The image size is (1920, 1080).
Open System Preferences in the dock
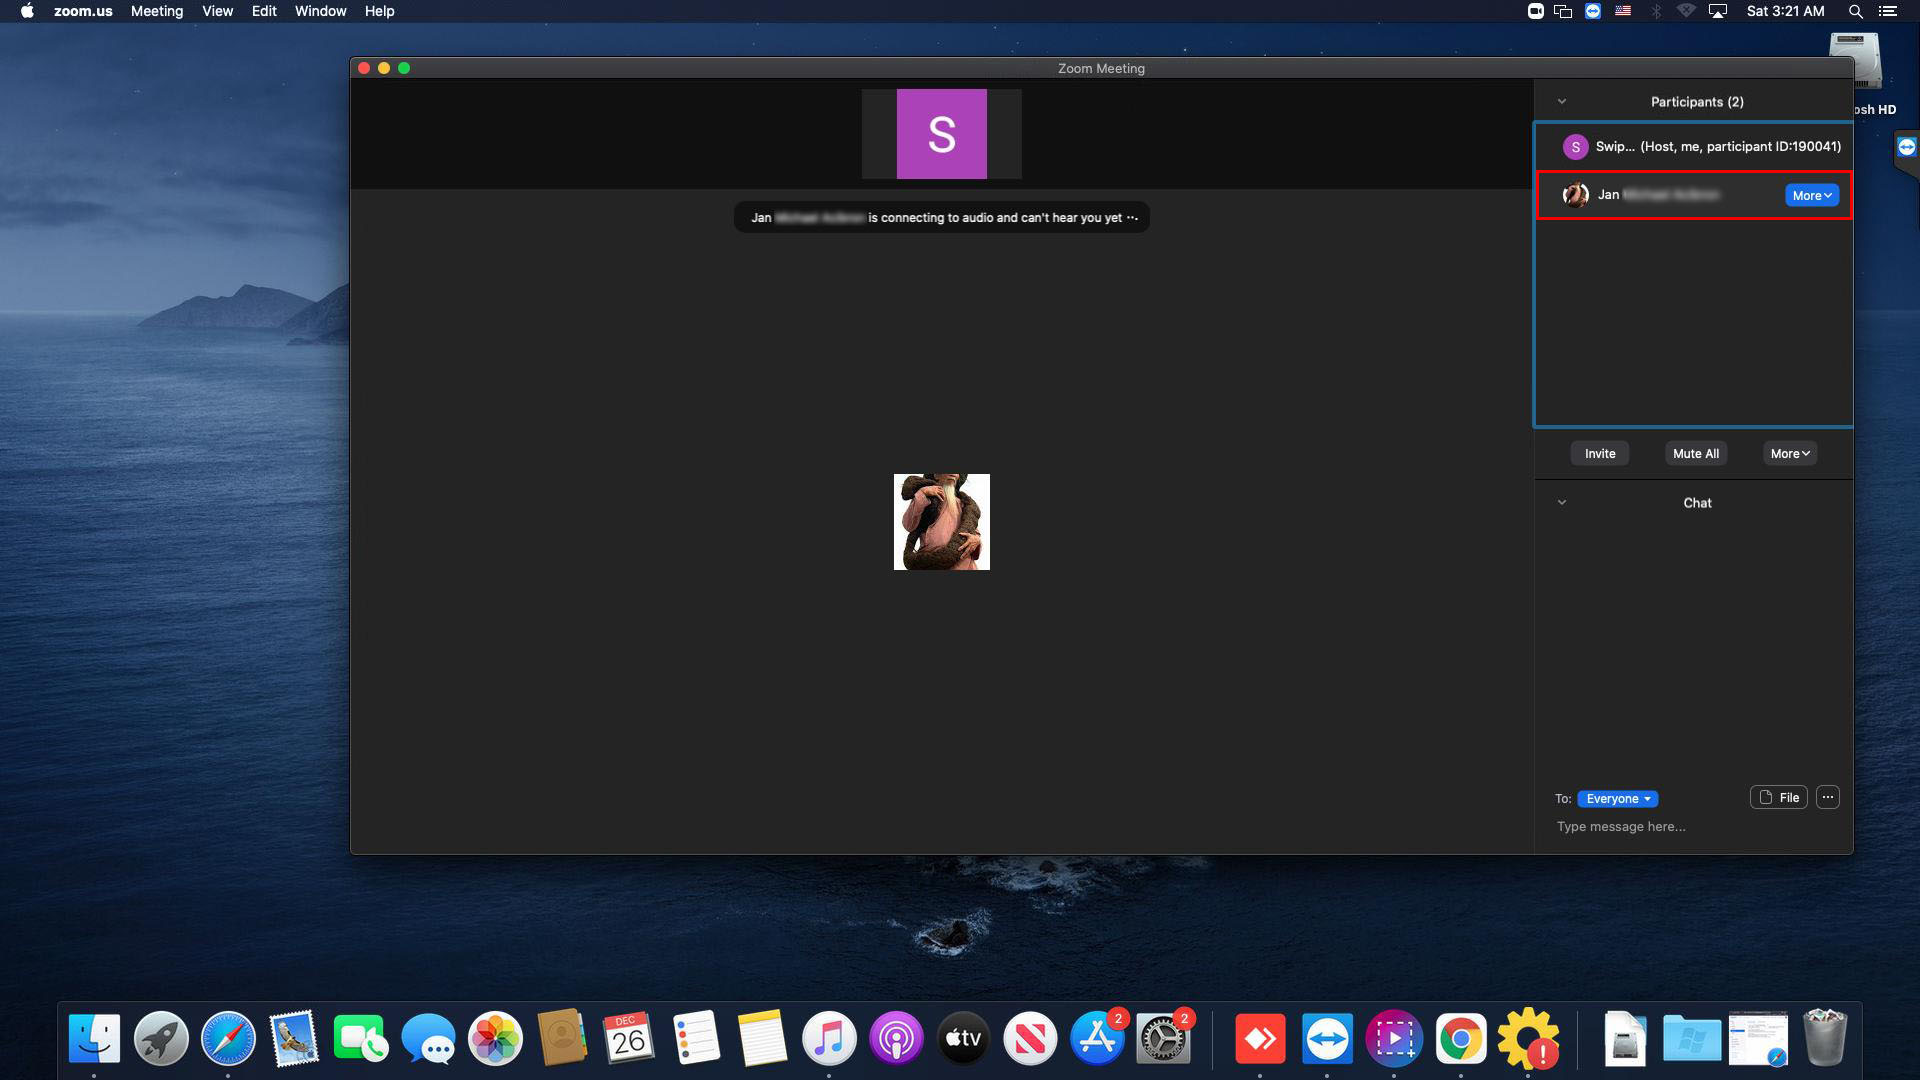pyautogui.click(x=1164, y=1039)
